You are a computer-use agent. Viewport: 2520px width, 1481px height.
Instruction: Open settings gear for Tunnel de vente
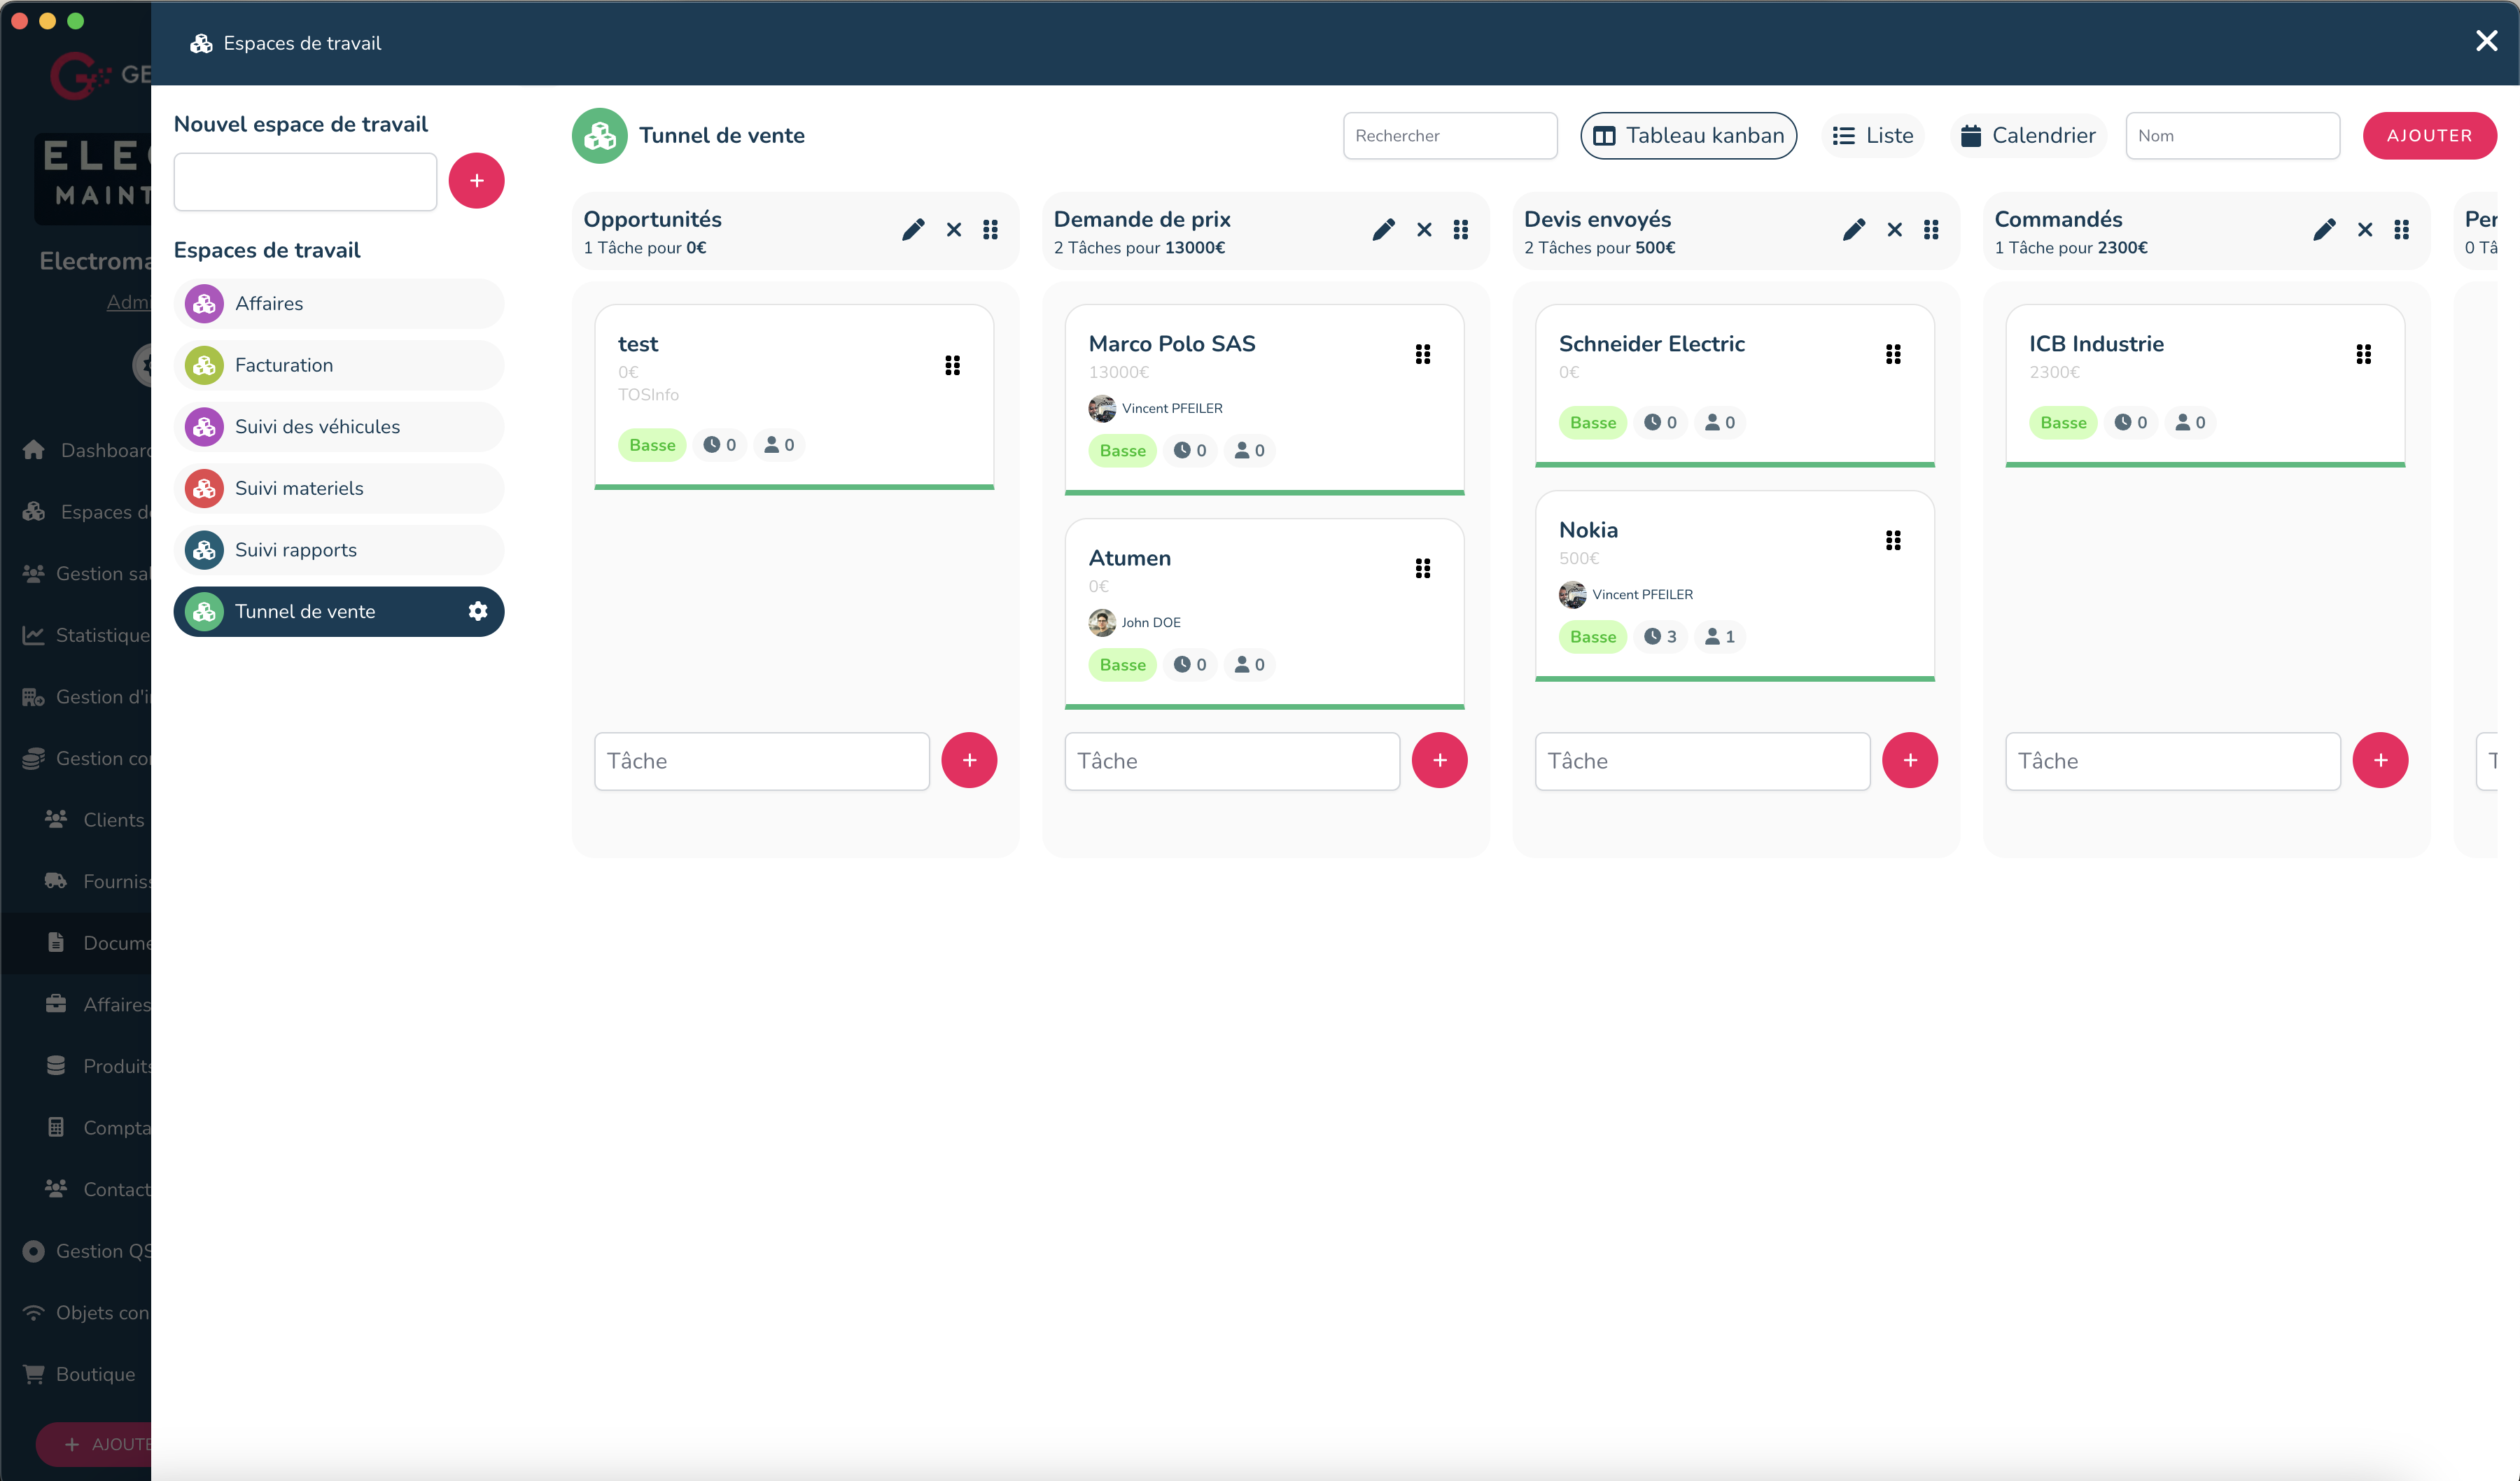pyautogui.click(x=478, y=611)
